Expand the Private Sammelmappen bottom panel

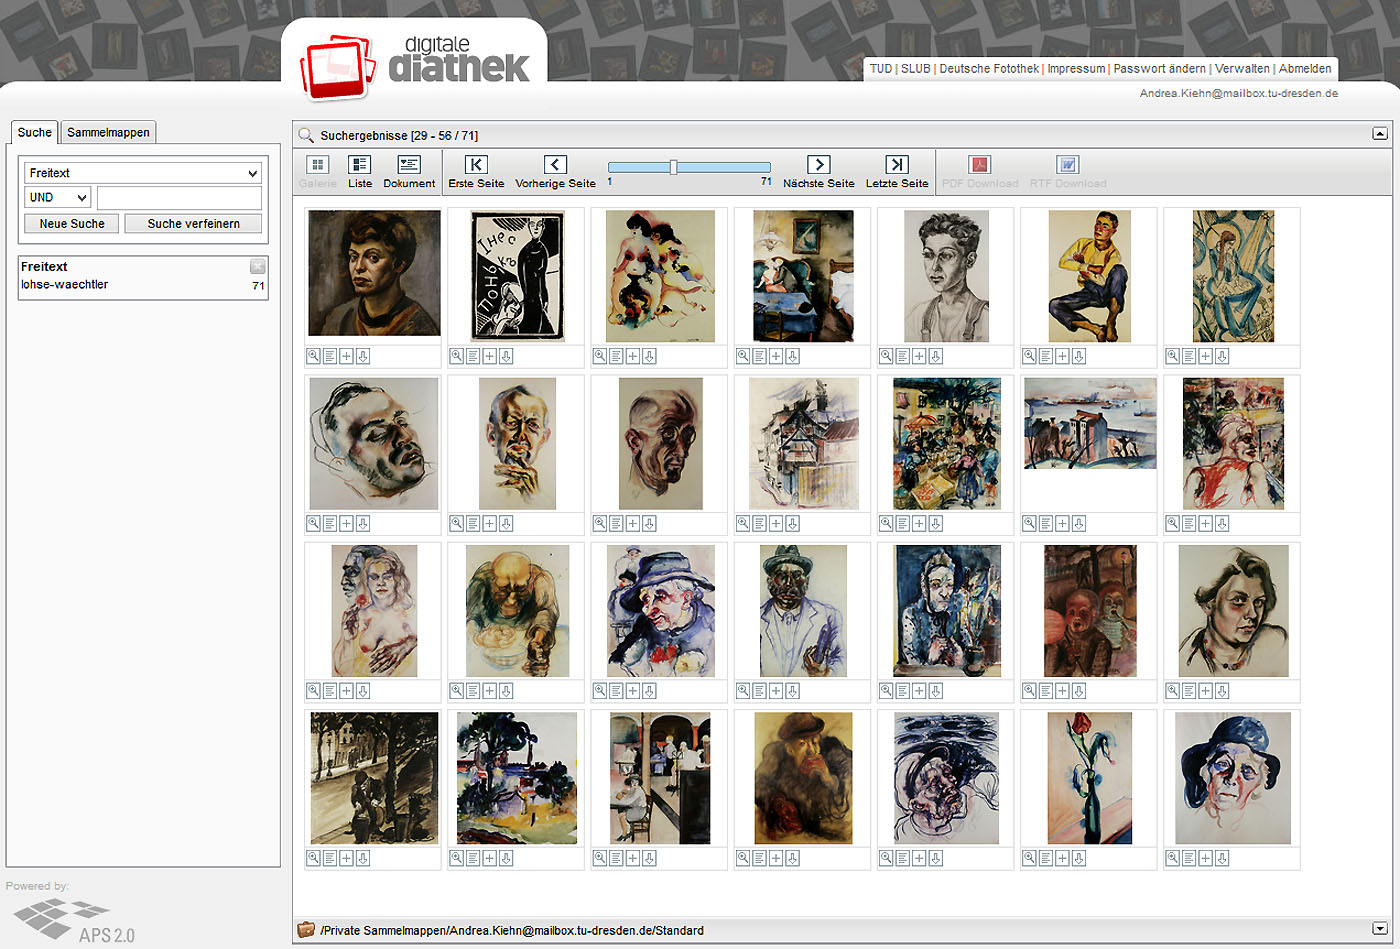click(x=1379, y=929)
